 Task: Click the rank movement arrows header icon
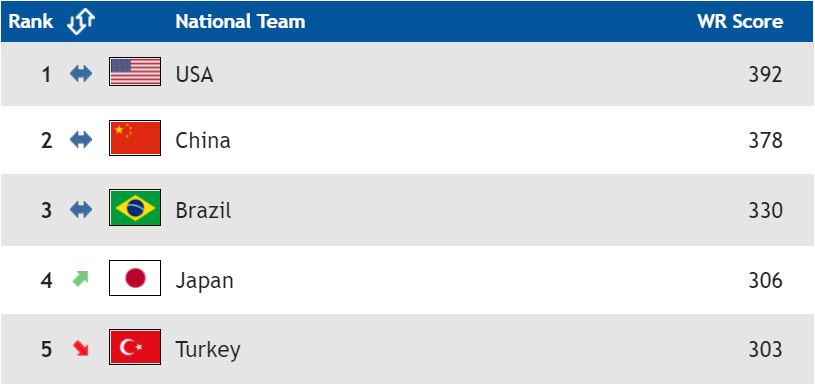[x=81, y=22]
